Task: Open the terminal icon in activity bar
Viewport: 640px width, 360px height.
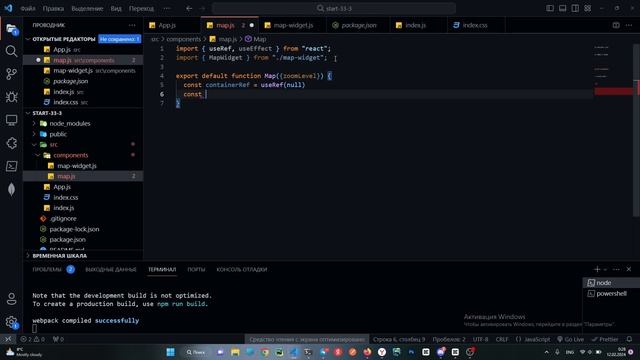Action: (x=11, y=166)
